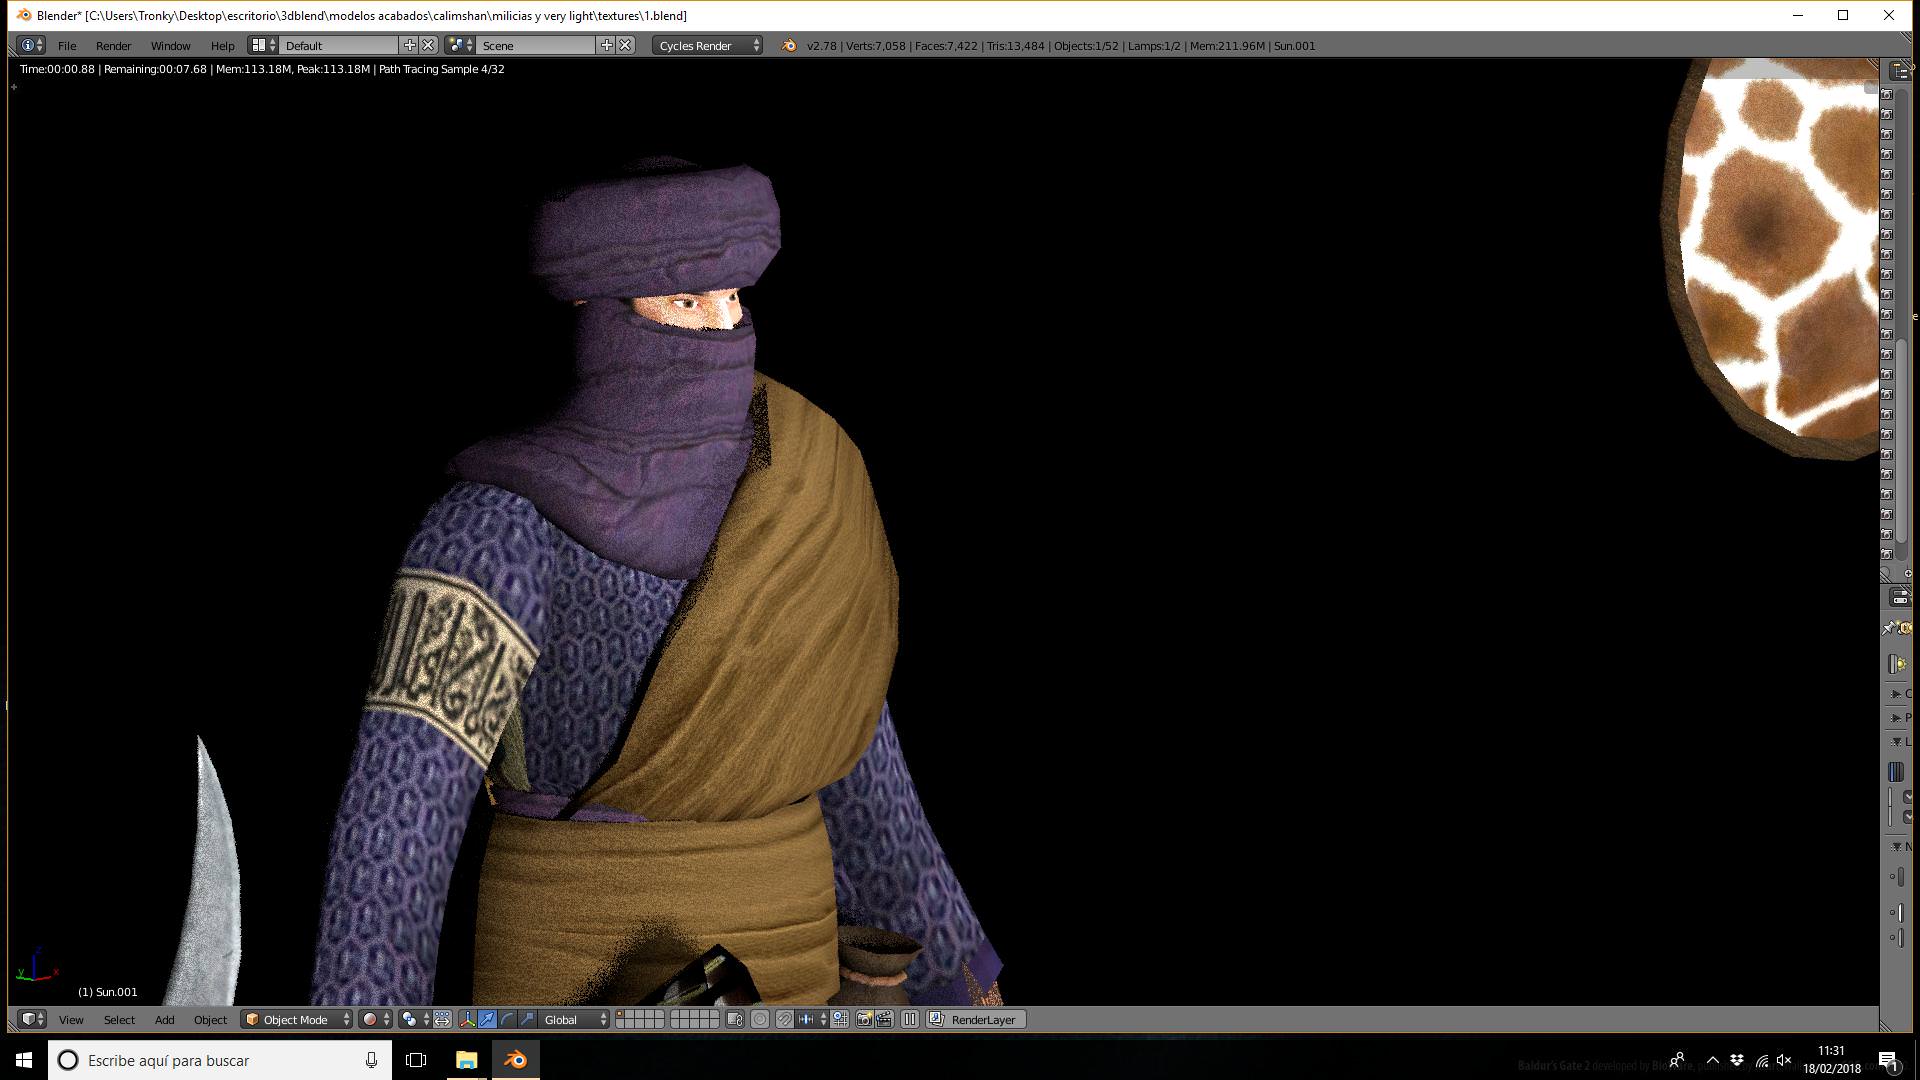The height and width of the screenshot is (1080, 1920).
Task: Enable the rotate manipulator
Action: coord(507,1019)
